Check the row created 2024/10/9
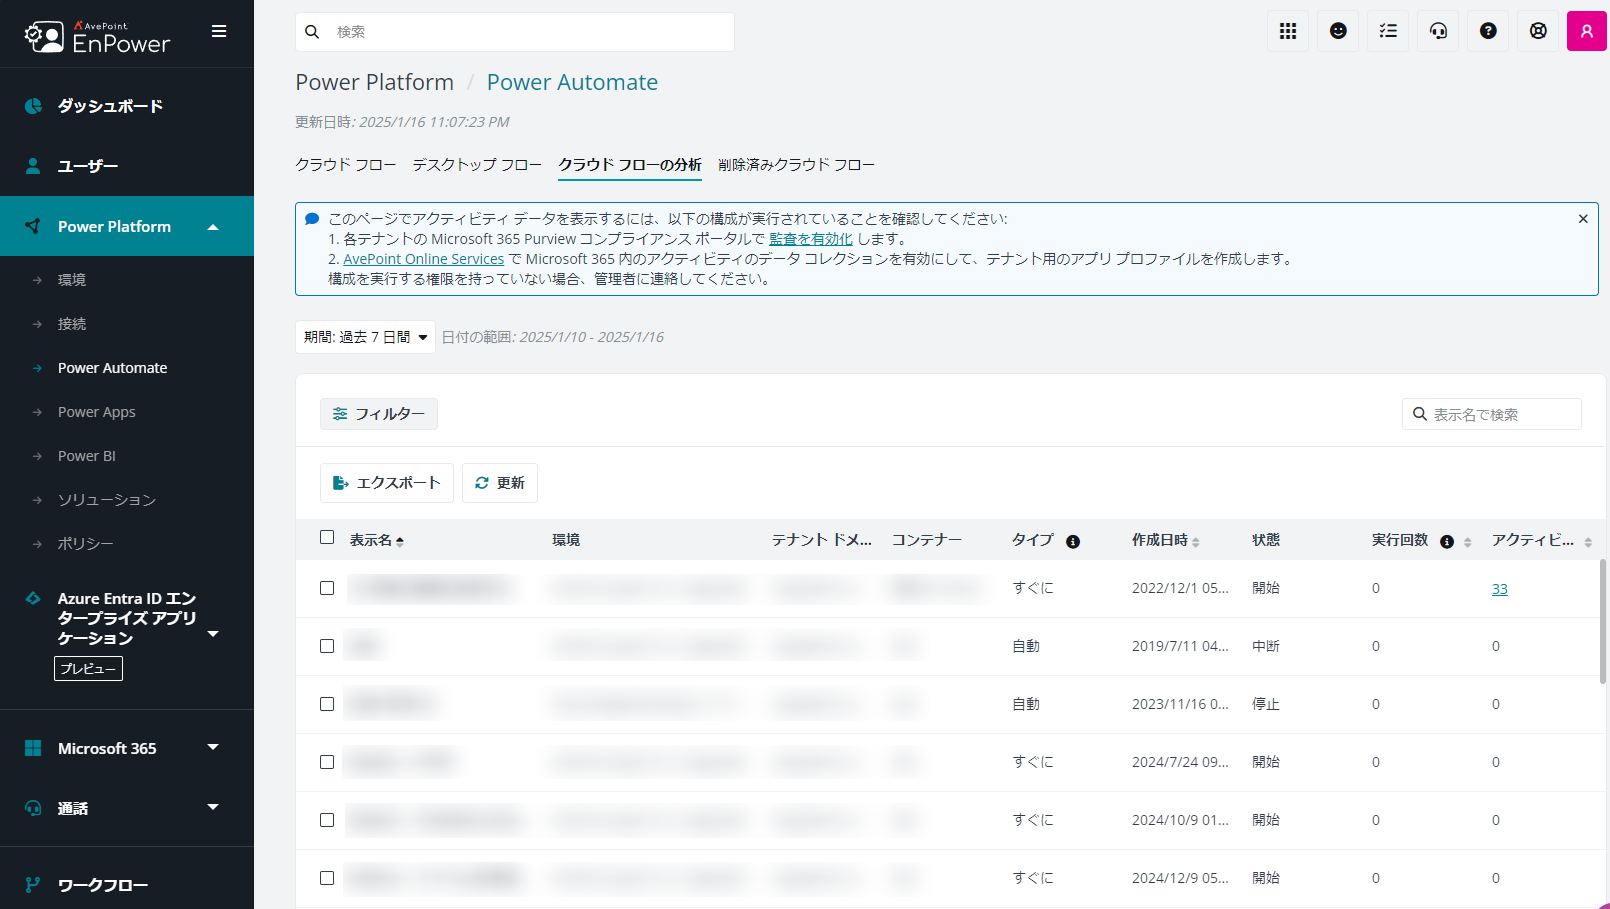 [327, 820]
